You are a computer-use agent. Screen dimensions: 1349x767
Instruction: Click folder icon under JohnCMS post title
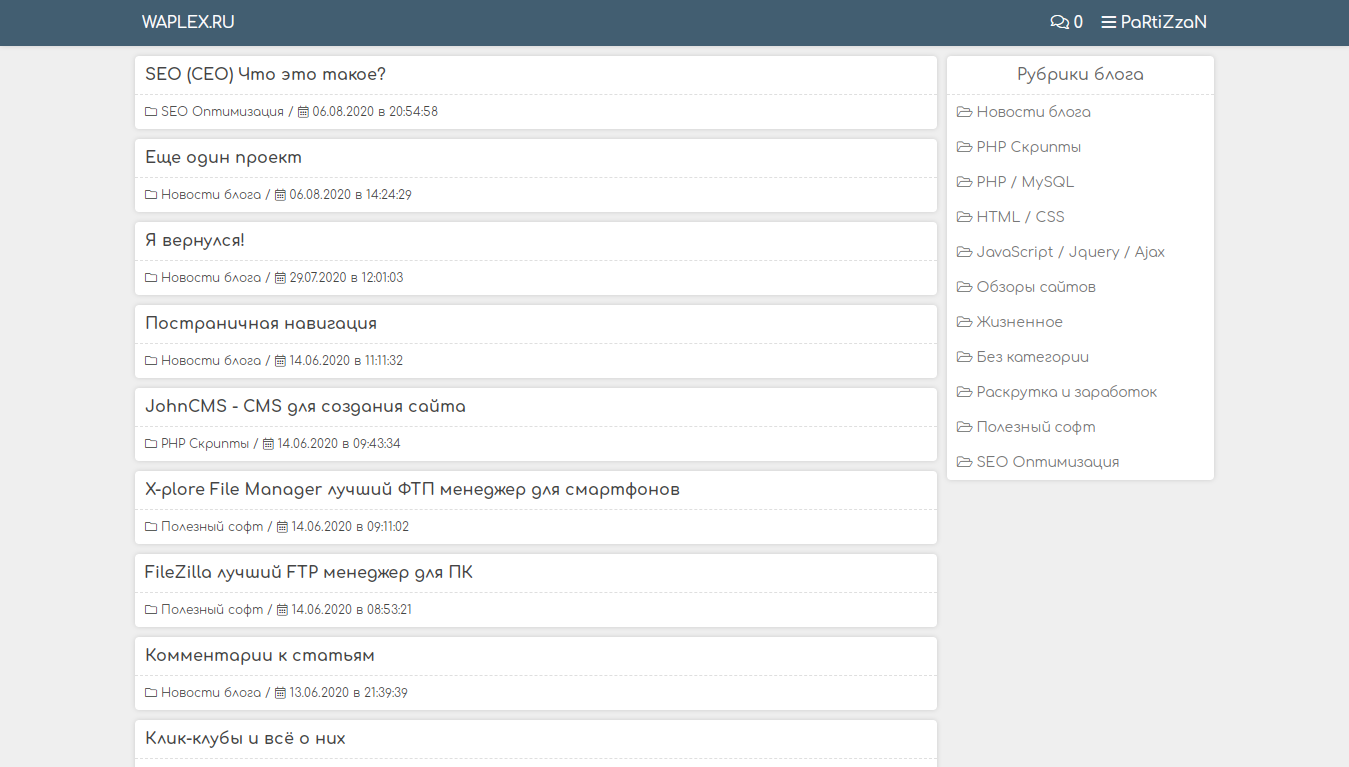(x=151, y=444)
